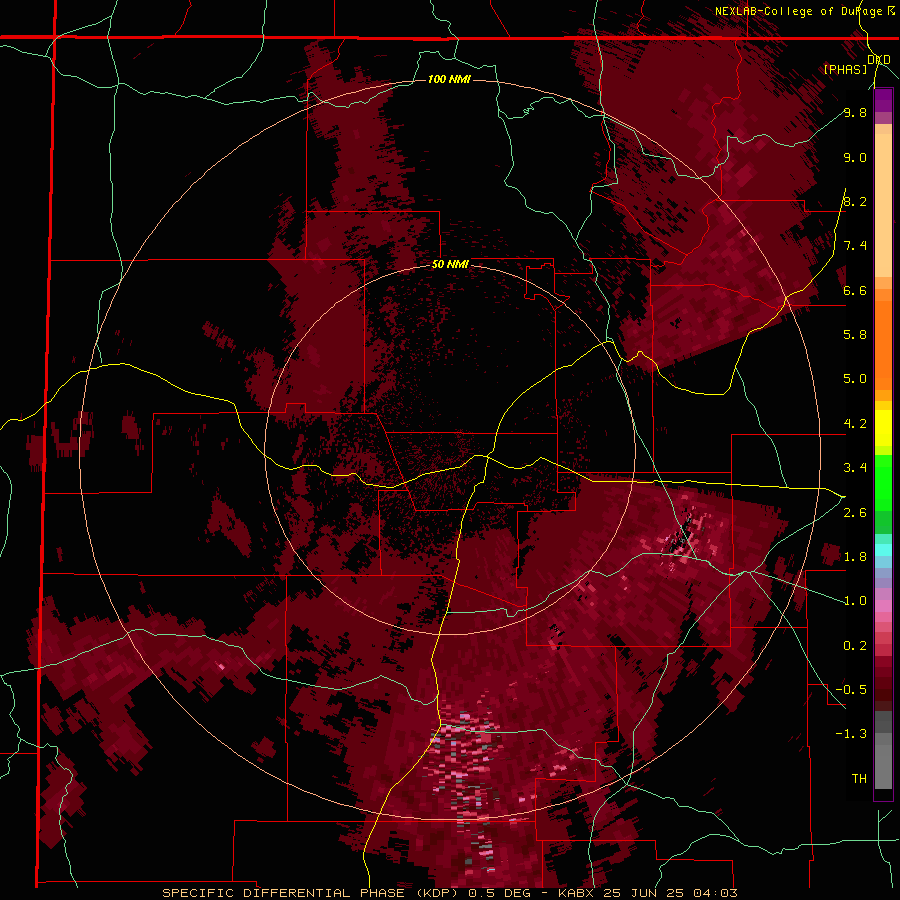Click the 9.8 value on color scale
Image resolution: width=900 pixels, height=900 pixels.
(855, 112)
